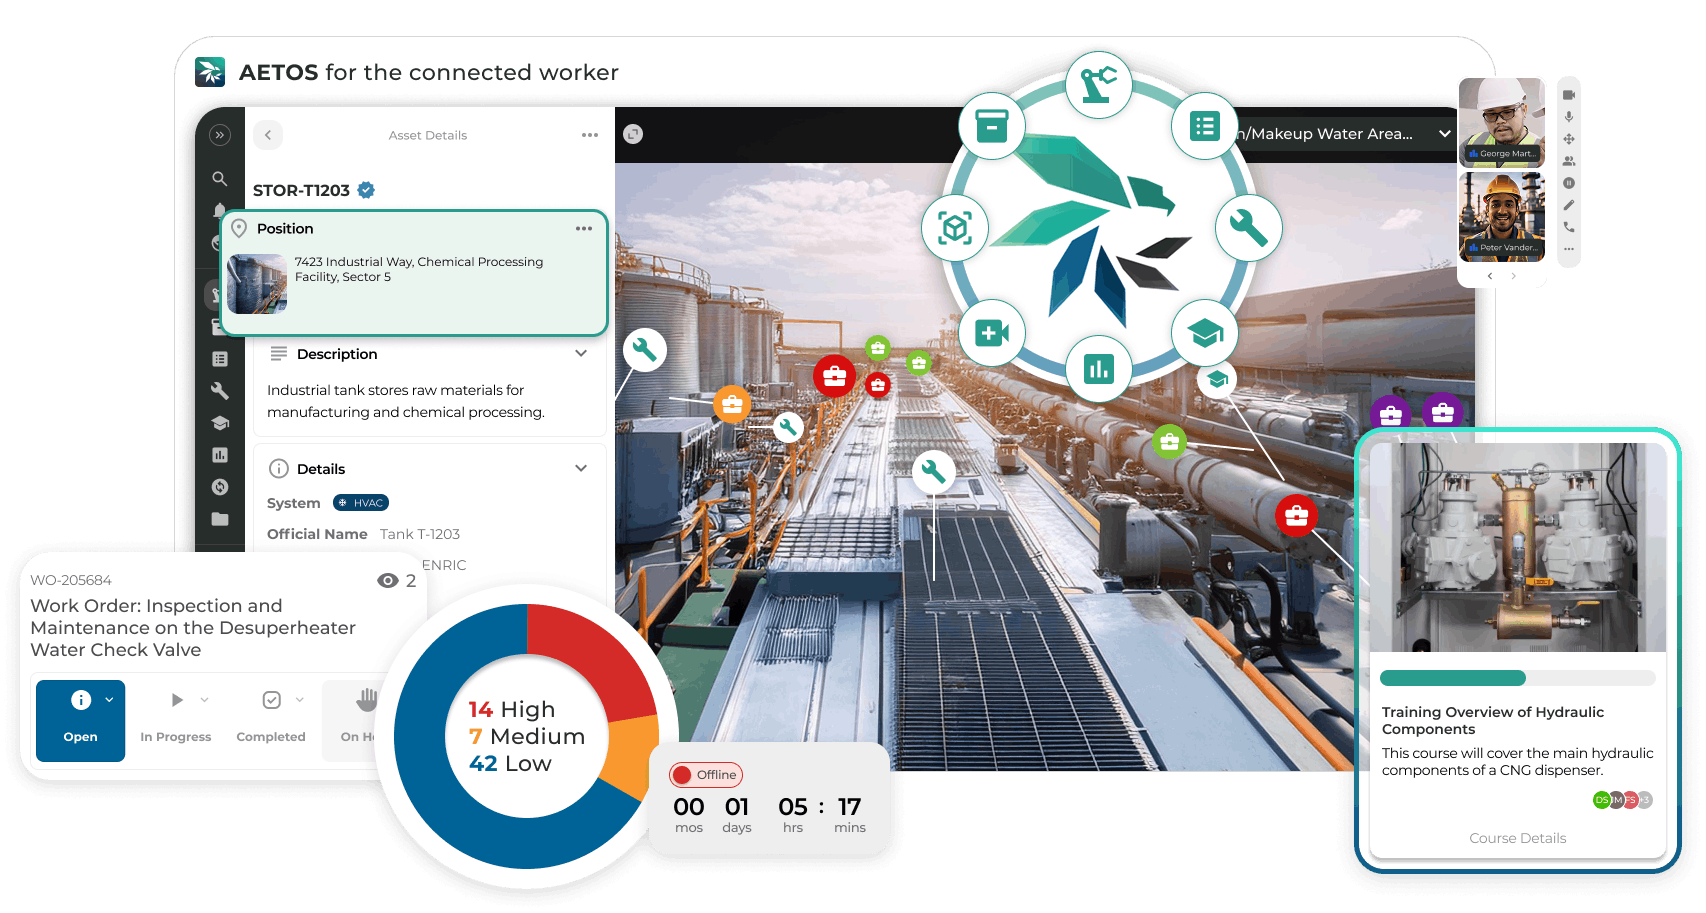Click the course participant avatars
The image size is (1706, 913).
tap(1622, 800)
